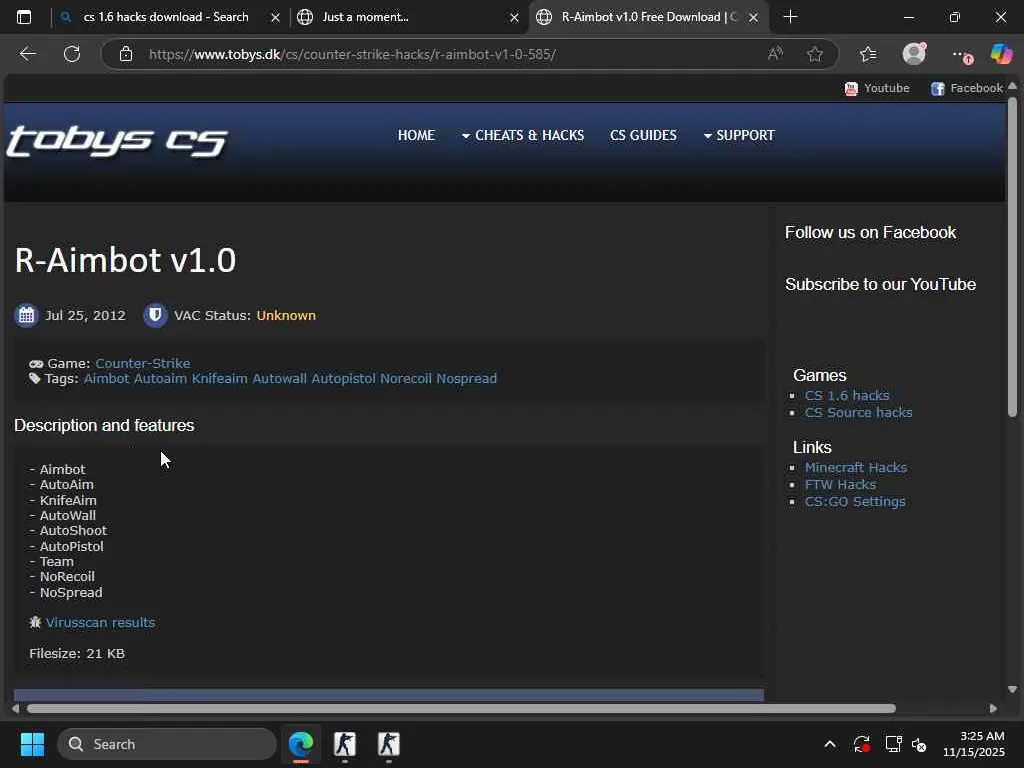
Task: Click the tobys cs site logo
Action: [x=118, y=140]
